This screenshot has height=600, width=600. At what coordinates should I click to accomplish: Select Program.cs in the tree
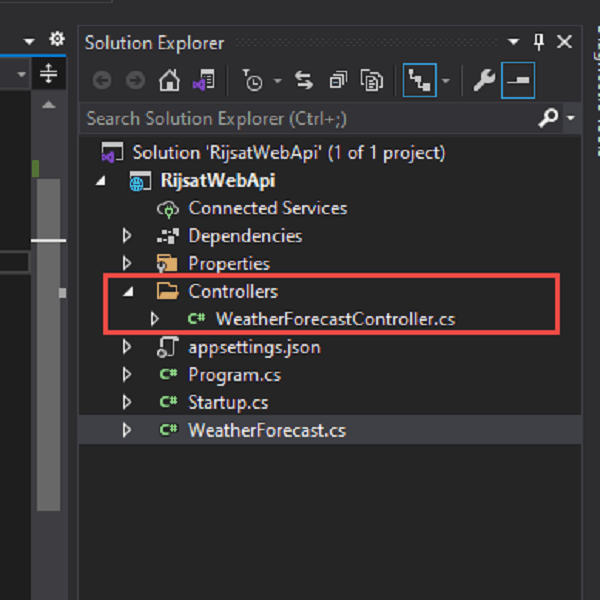tap(234, 375)
